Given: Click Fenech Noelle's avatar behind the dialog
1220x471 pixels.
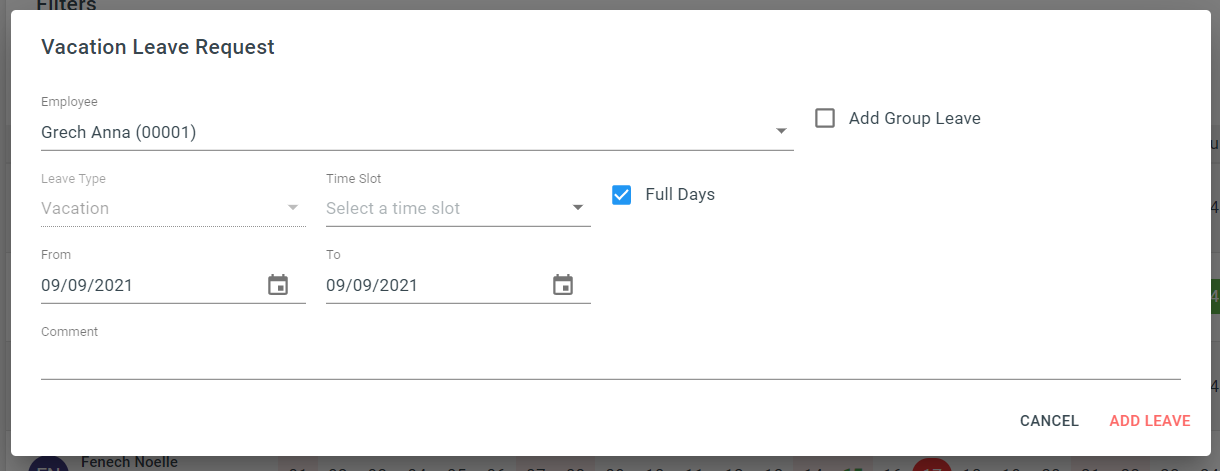Looking at the screenshot, I should [48, 464].
